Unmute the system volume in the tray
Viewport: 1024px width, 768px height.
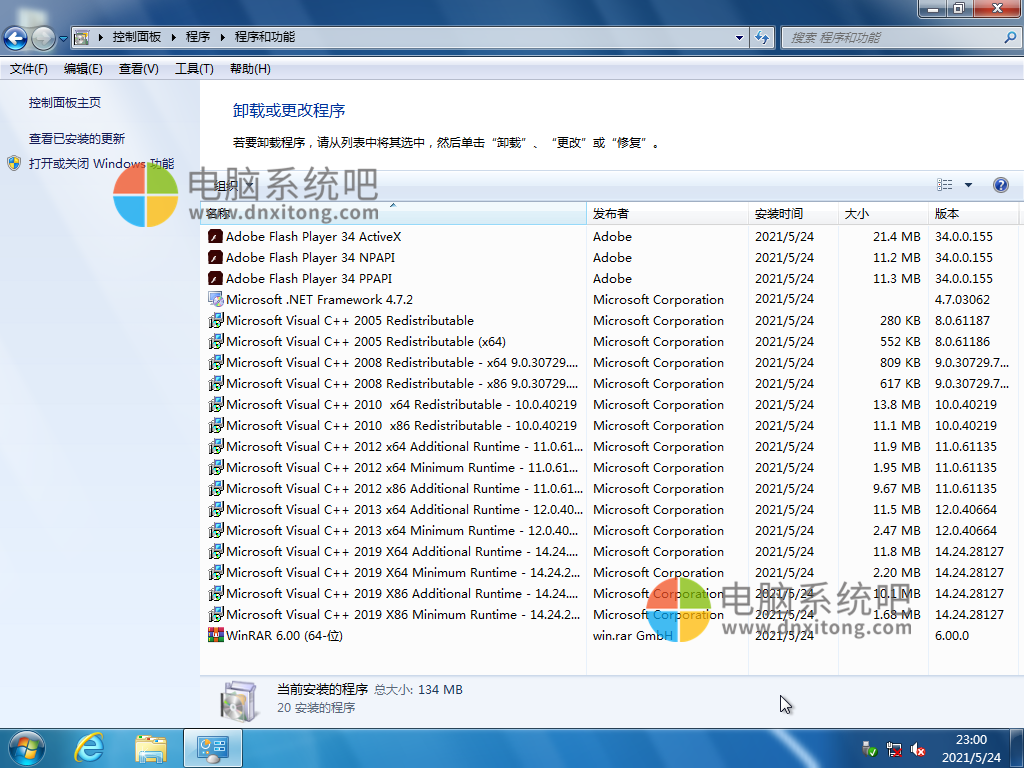(917, 748)
